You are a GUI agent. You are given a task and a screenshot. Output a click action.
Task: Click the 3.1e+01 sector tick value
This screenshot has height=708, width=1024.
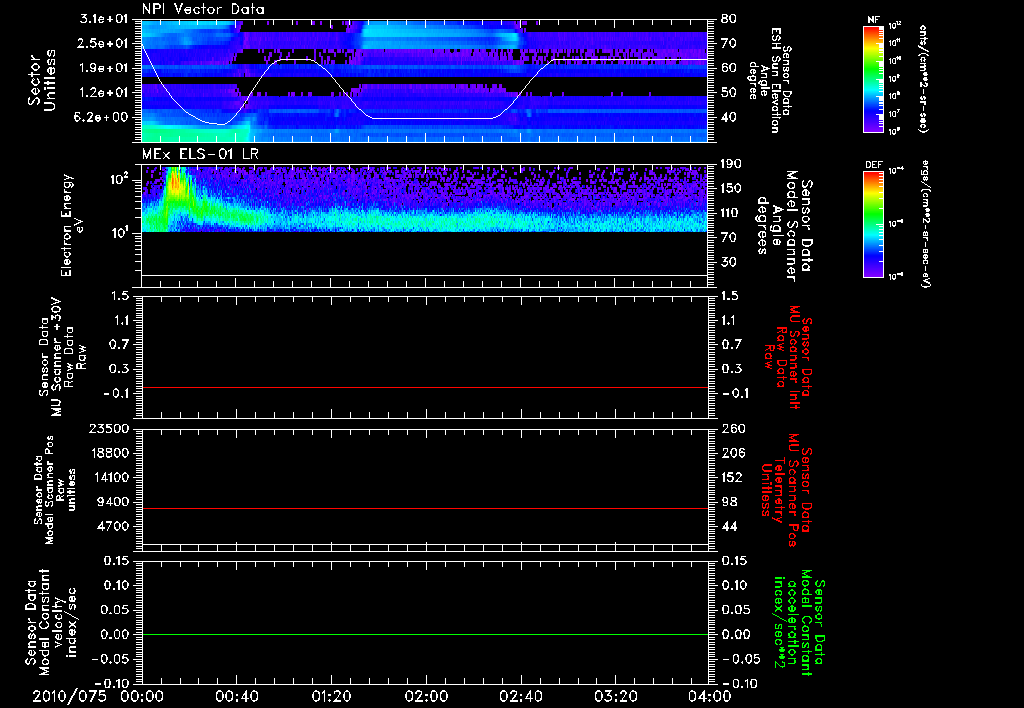coord(104,19)
